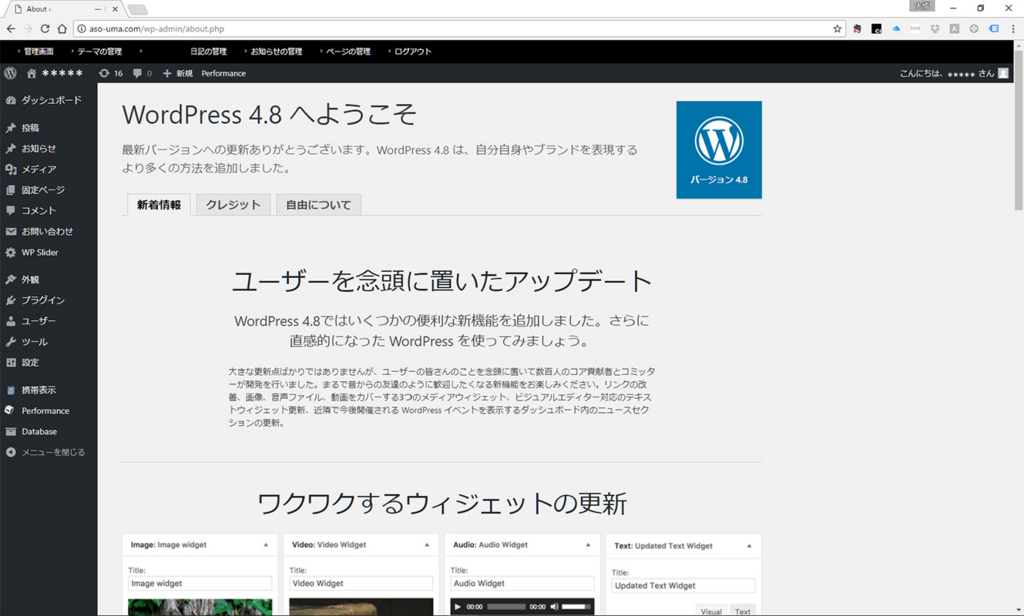Open the ツール tools sidebar item
1024x616 pixels.
point(48,342)
